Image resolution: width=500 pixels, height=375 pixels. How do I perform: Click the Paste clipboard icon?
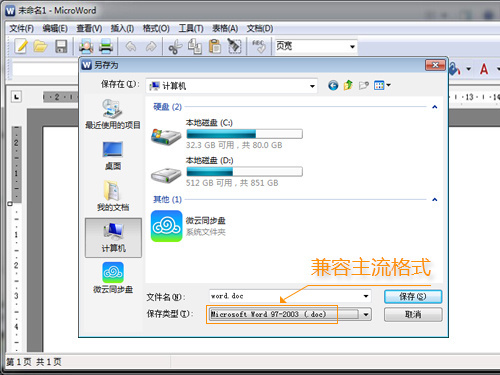point(215,46)
